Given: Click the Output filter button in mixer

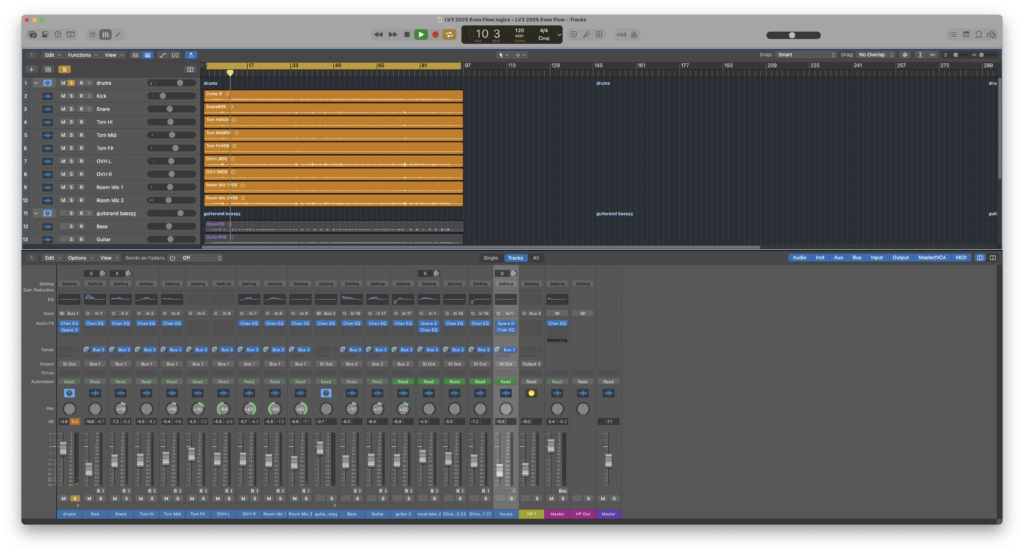Looking at the screenshot, I should point(900,258).
